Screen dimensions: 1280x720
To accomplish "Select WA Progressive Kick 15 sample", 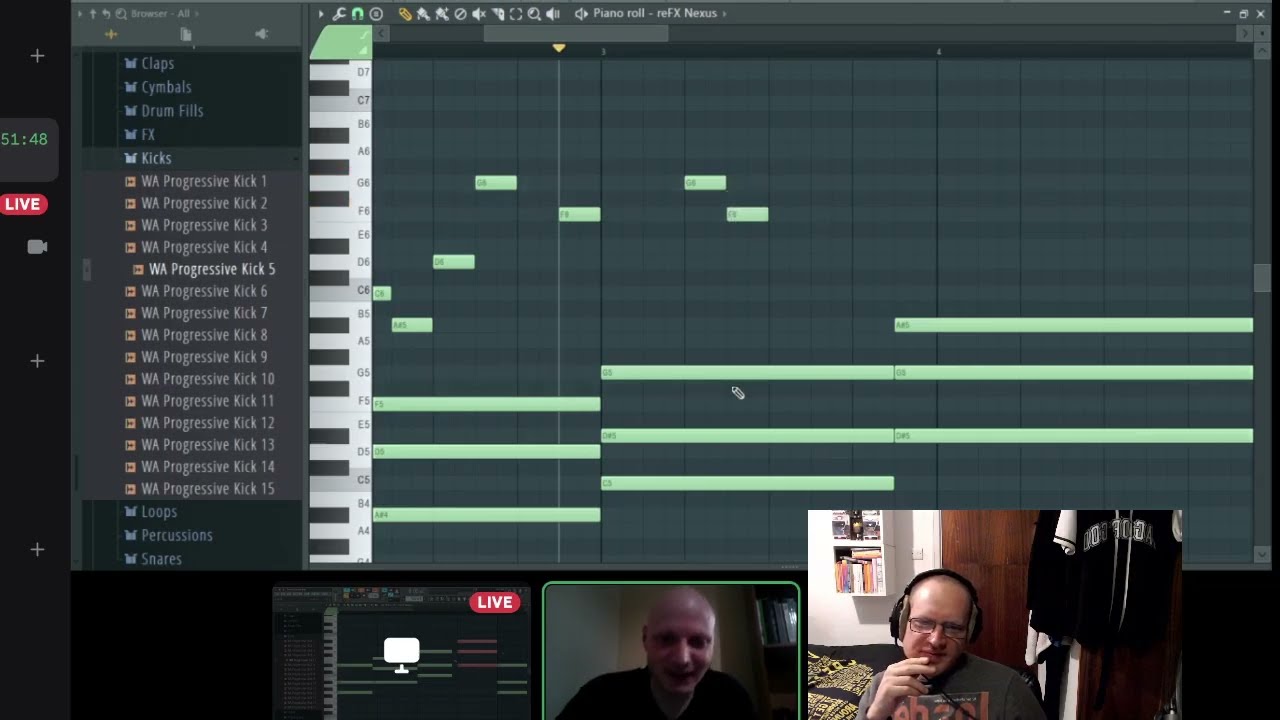I will click(x=207, y=489).
